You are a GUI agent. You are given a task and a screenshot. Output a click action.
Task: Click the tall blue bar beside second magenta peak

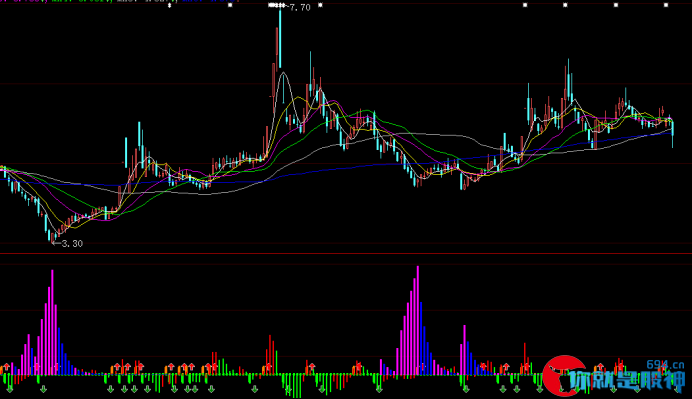pyautogui.click(x=421, y=339)
